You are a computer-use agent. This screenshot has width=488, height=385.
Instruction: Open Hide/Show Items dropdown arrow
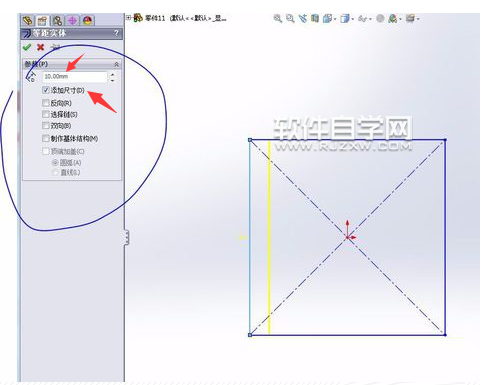370,19
